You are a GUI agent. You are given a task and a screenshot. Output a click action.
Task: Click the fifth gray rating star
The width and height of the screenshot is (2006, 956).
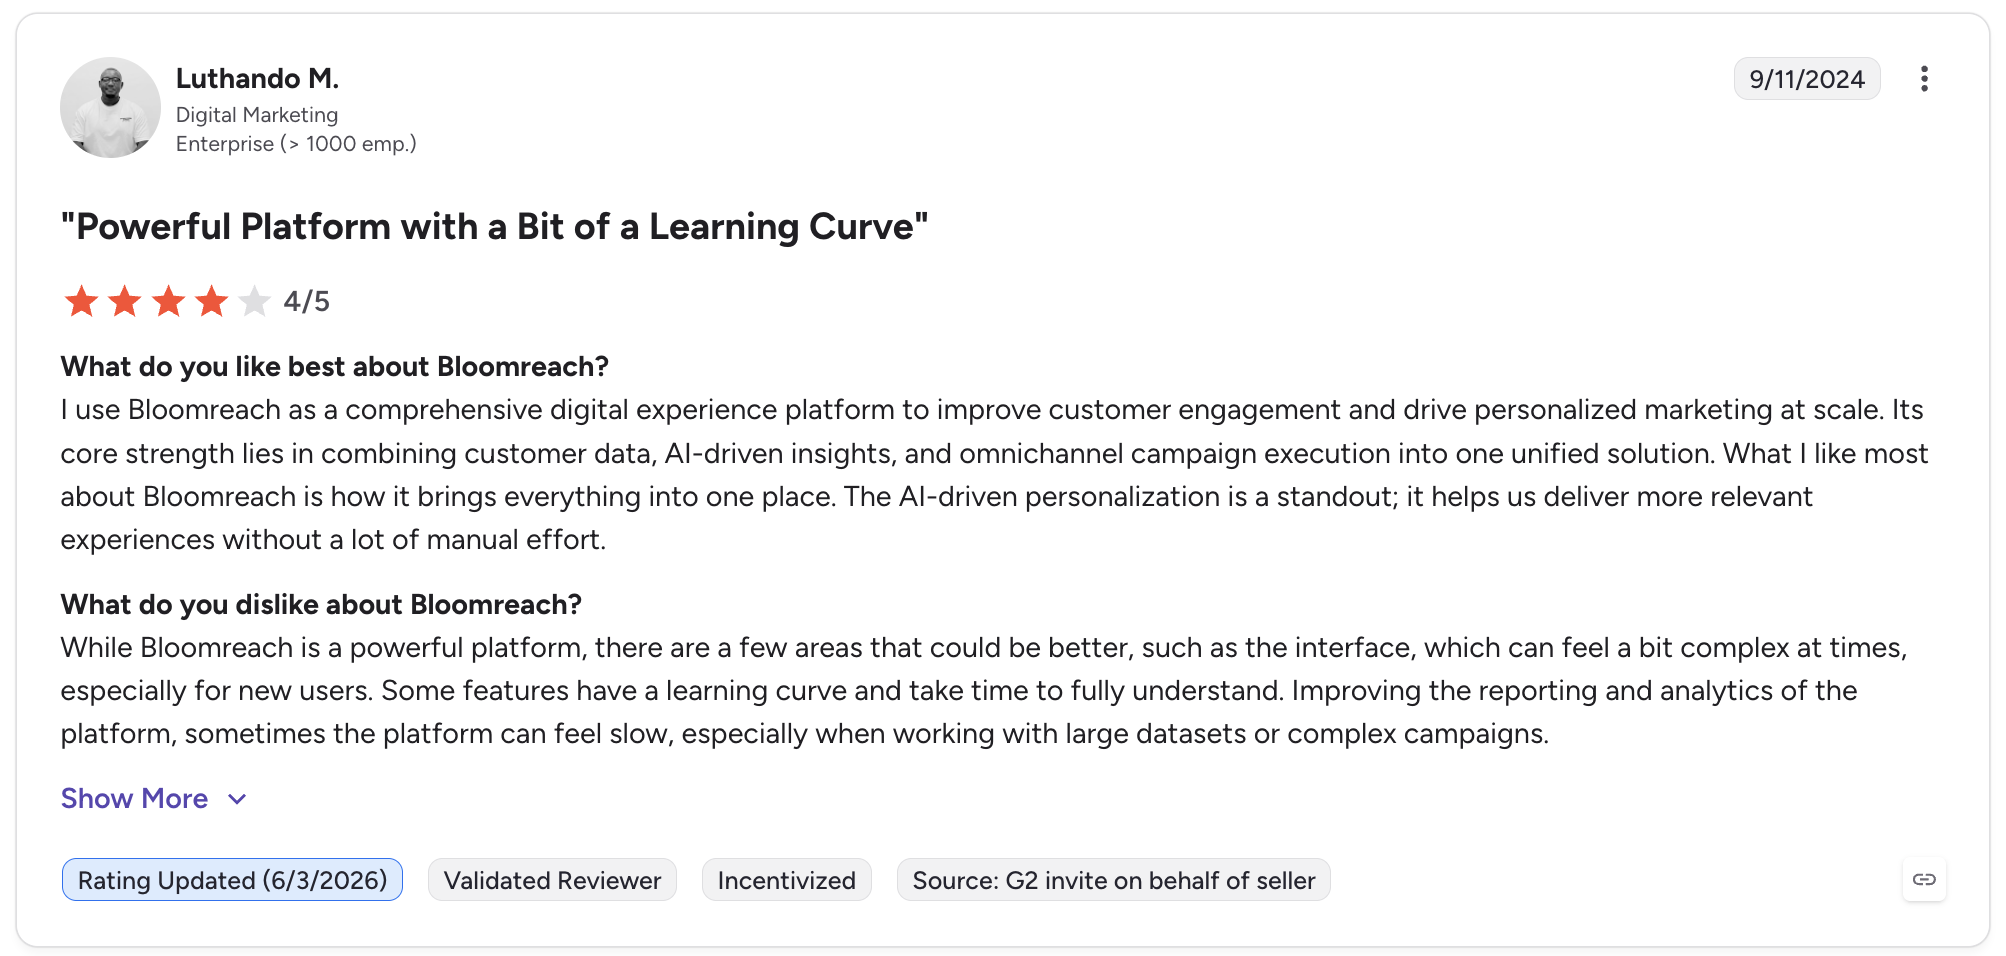click(x=255, y=301)
